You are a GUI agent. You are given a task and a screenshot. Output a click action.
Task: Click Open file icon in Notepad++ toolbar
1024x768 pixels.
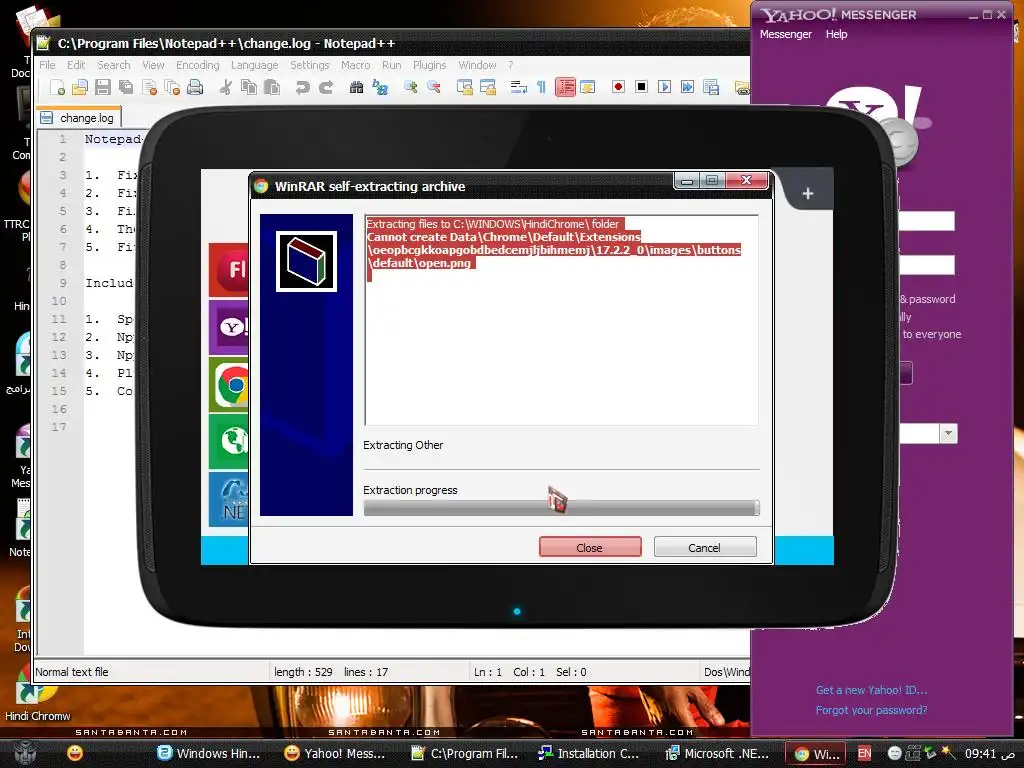(80, 87)
